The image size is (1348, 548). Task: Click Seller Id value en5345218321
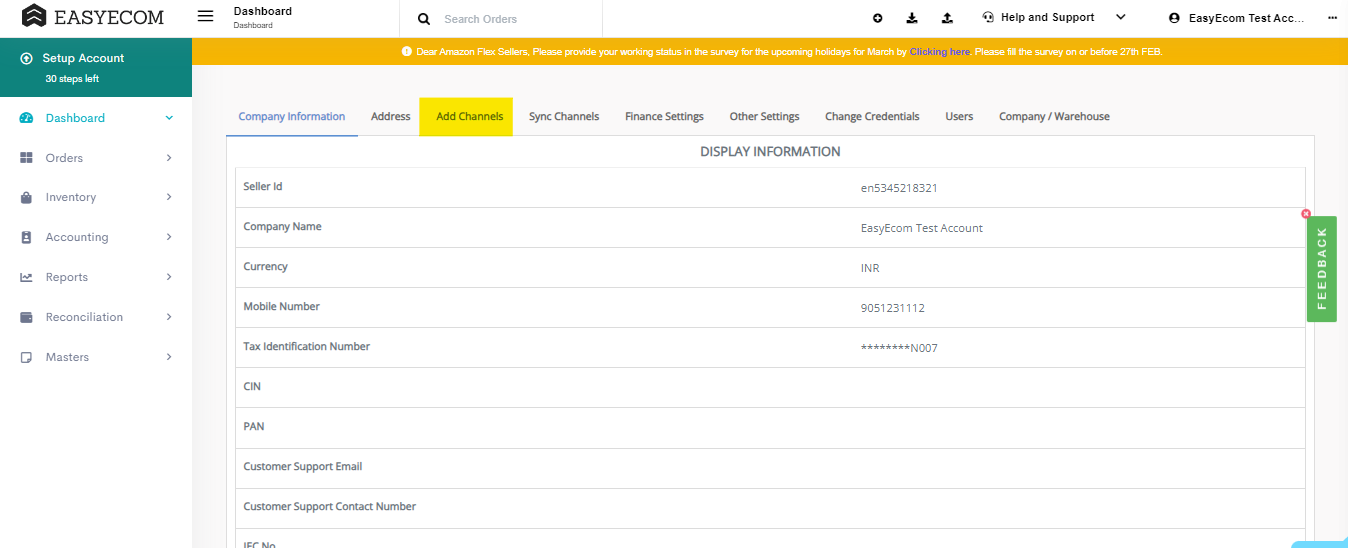pos(899,188)
